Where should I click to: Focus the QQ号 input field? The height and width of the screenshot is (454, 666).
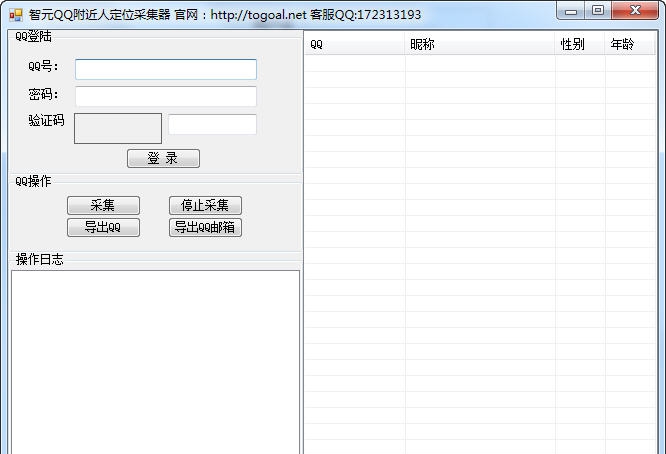click(x=166, y=69)
